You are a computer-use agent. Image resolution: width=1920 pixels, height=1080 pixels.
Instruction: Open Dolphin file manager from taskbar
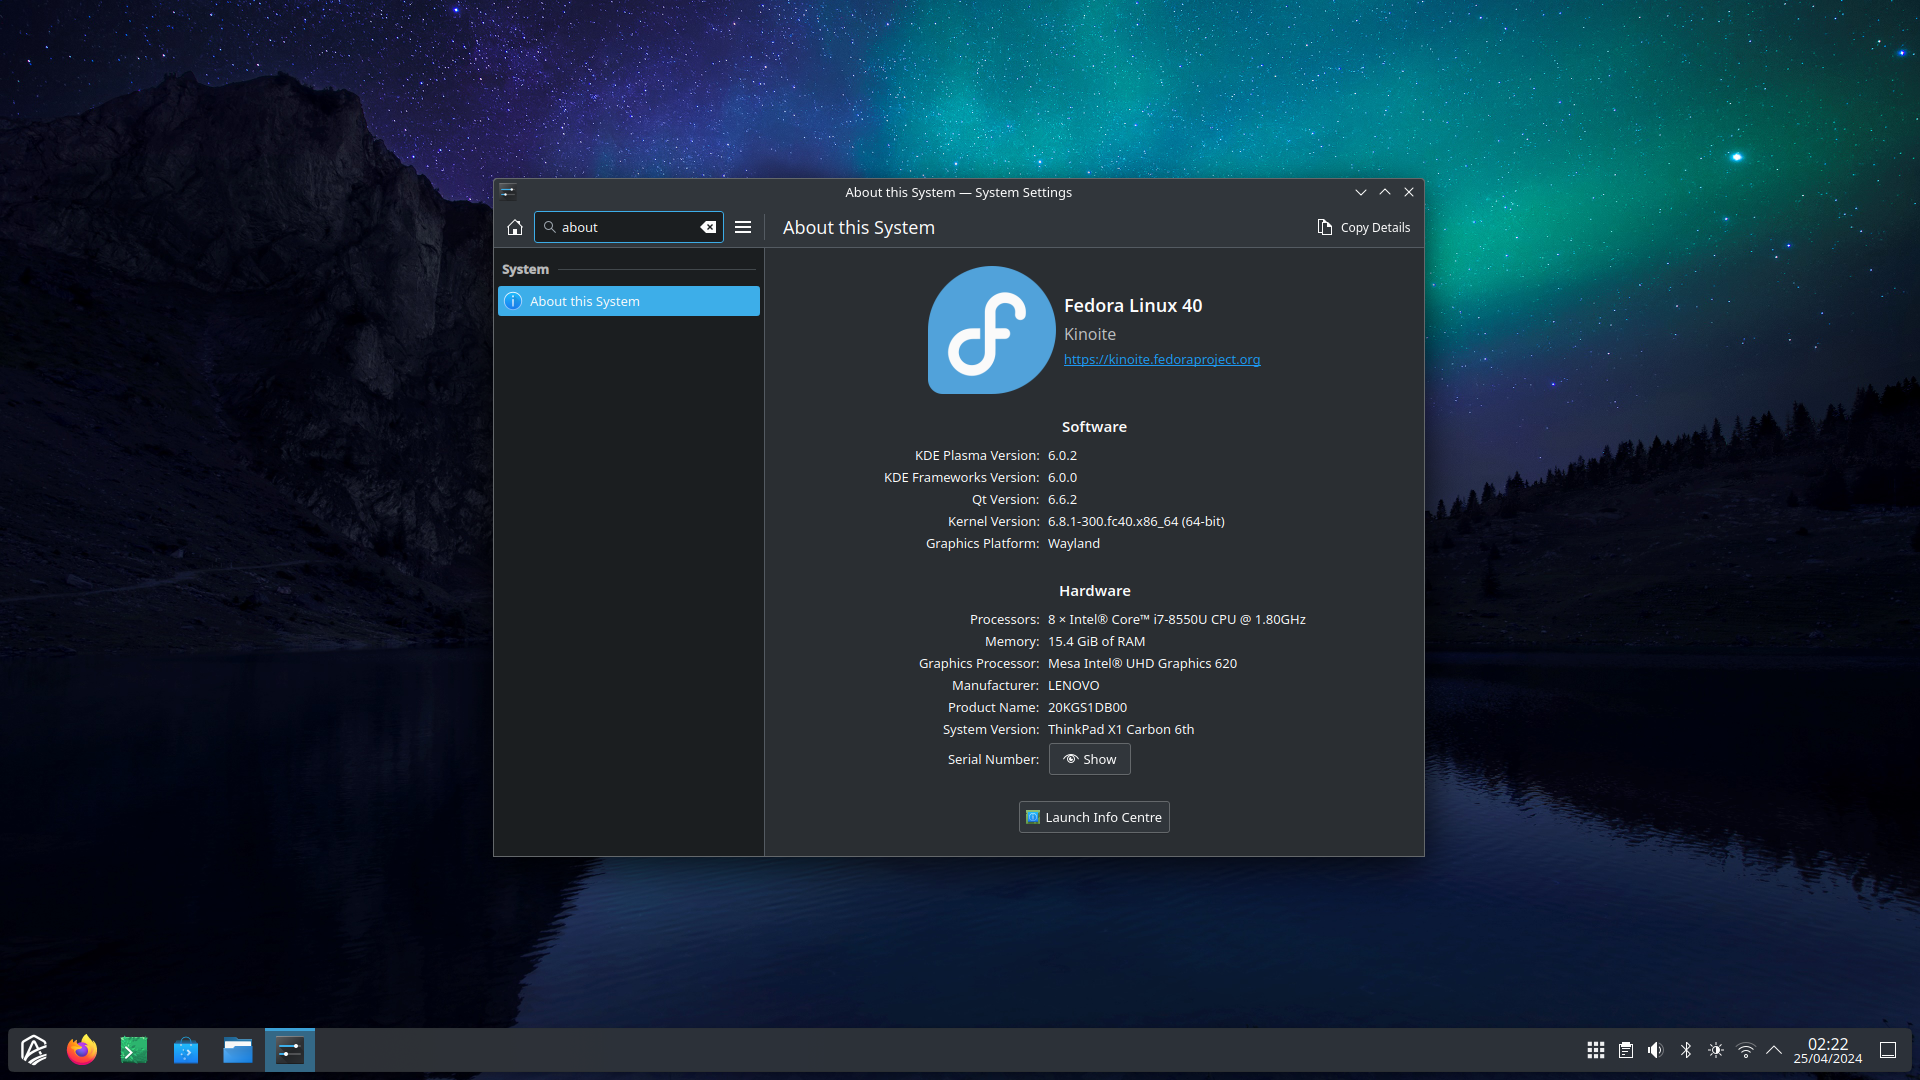[x=238, y=1050]
